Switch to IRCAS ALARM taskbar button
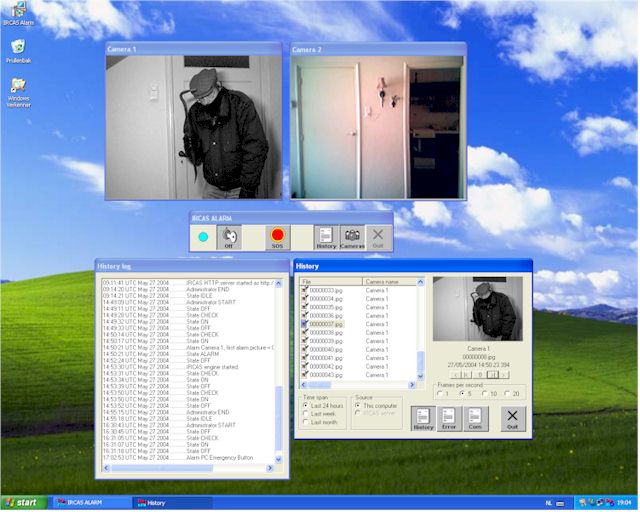Image resolution: width=640 pixels, height=512 pixels. 91,503
